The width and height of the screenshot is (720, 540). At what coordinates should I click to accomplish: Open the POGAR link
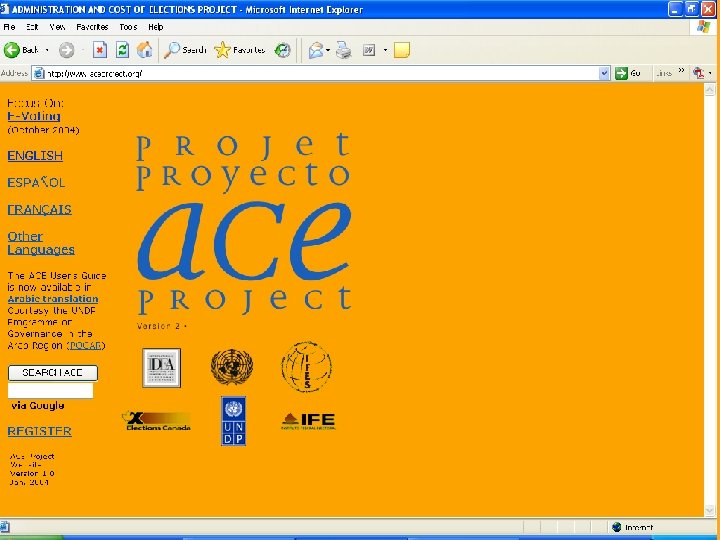pyautogui.click(x=85, y=345)
